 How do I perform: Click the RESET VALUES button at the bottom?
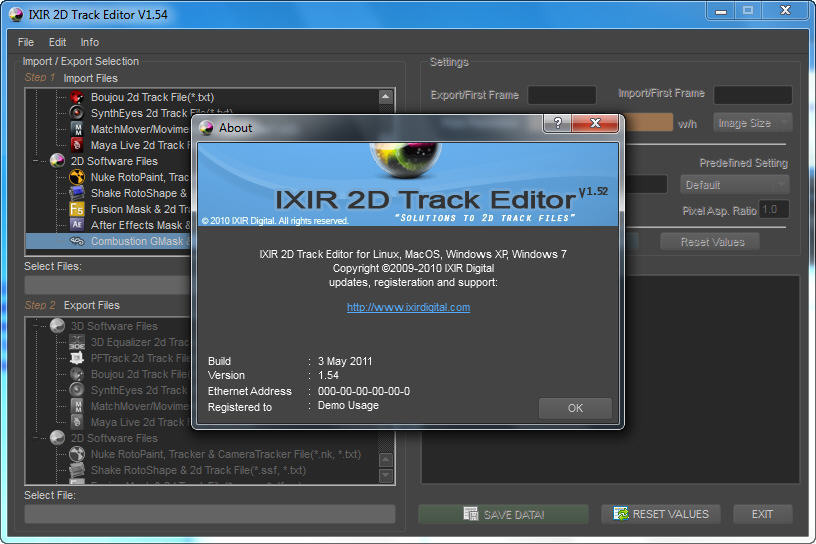point(660,514)
